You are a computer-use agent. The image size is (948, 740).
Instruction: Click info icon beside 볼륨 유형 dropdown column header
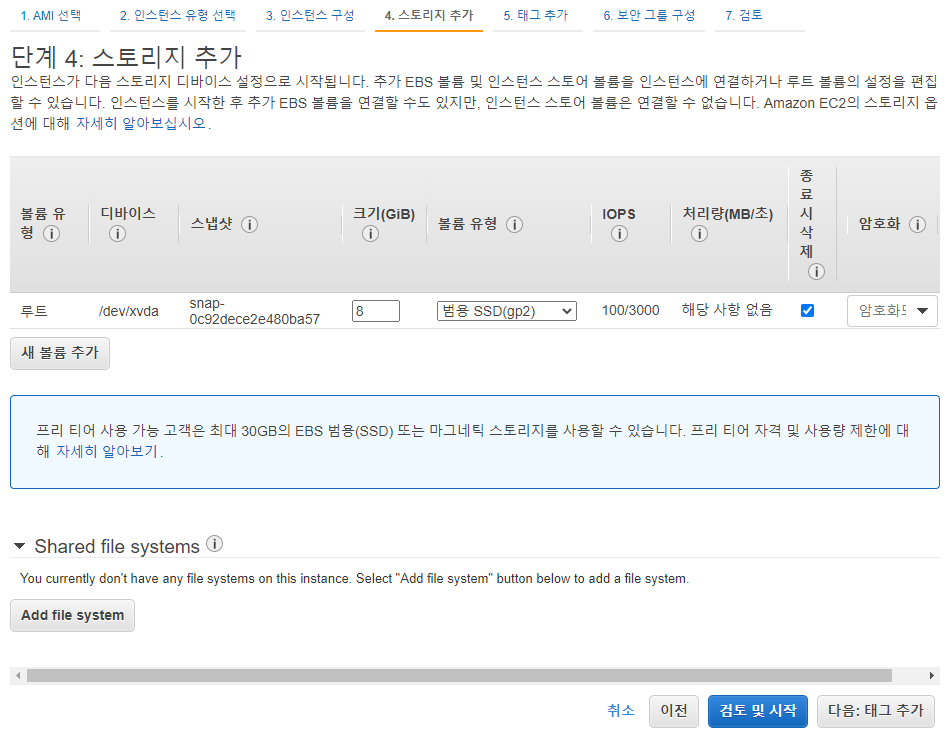coord(515,224)
